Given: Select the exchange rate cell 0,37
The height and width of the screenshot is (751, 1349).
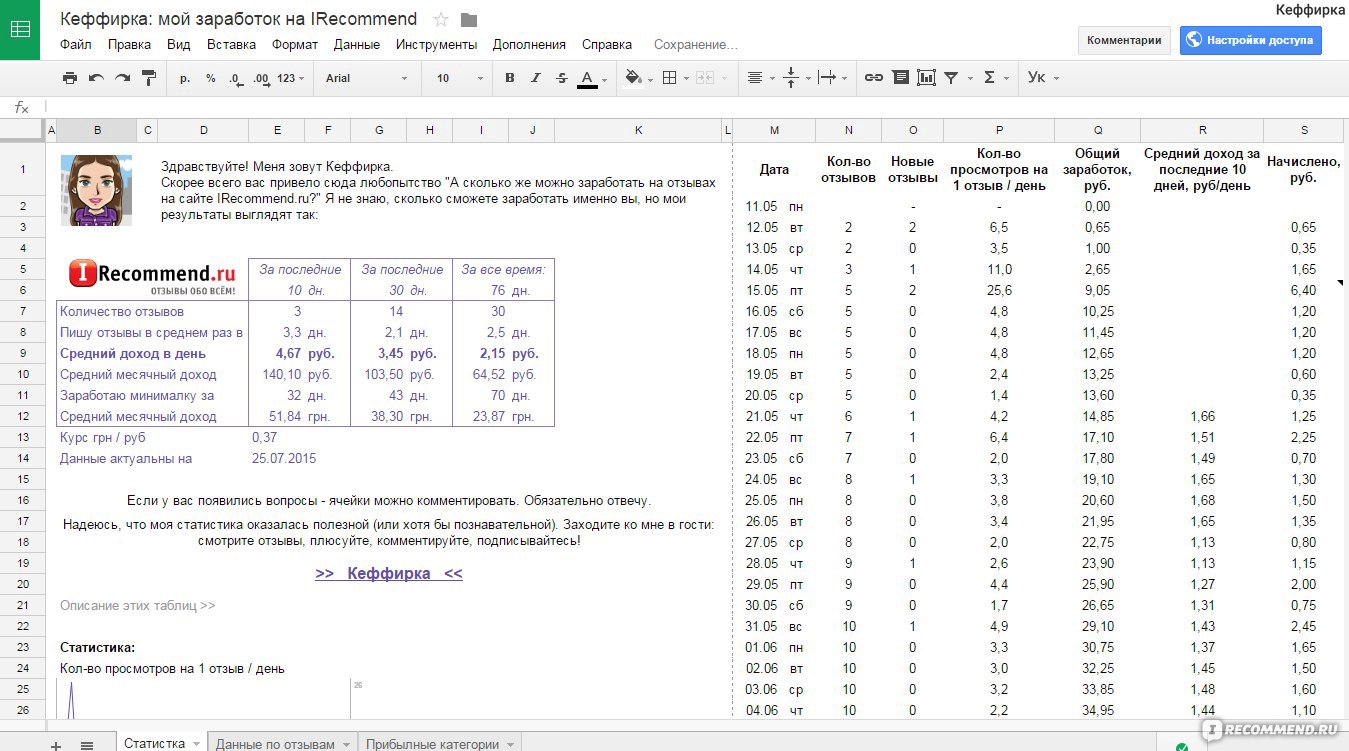Looking at the screenshot, I should pyautogui.click(x=265, y=437).
